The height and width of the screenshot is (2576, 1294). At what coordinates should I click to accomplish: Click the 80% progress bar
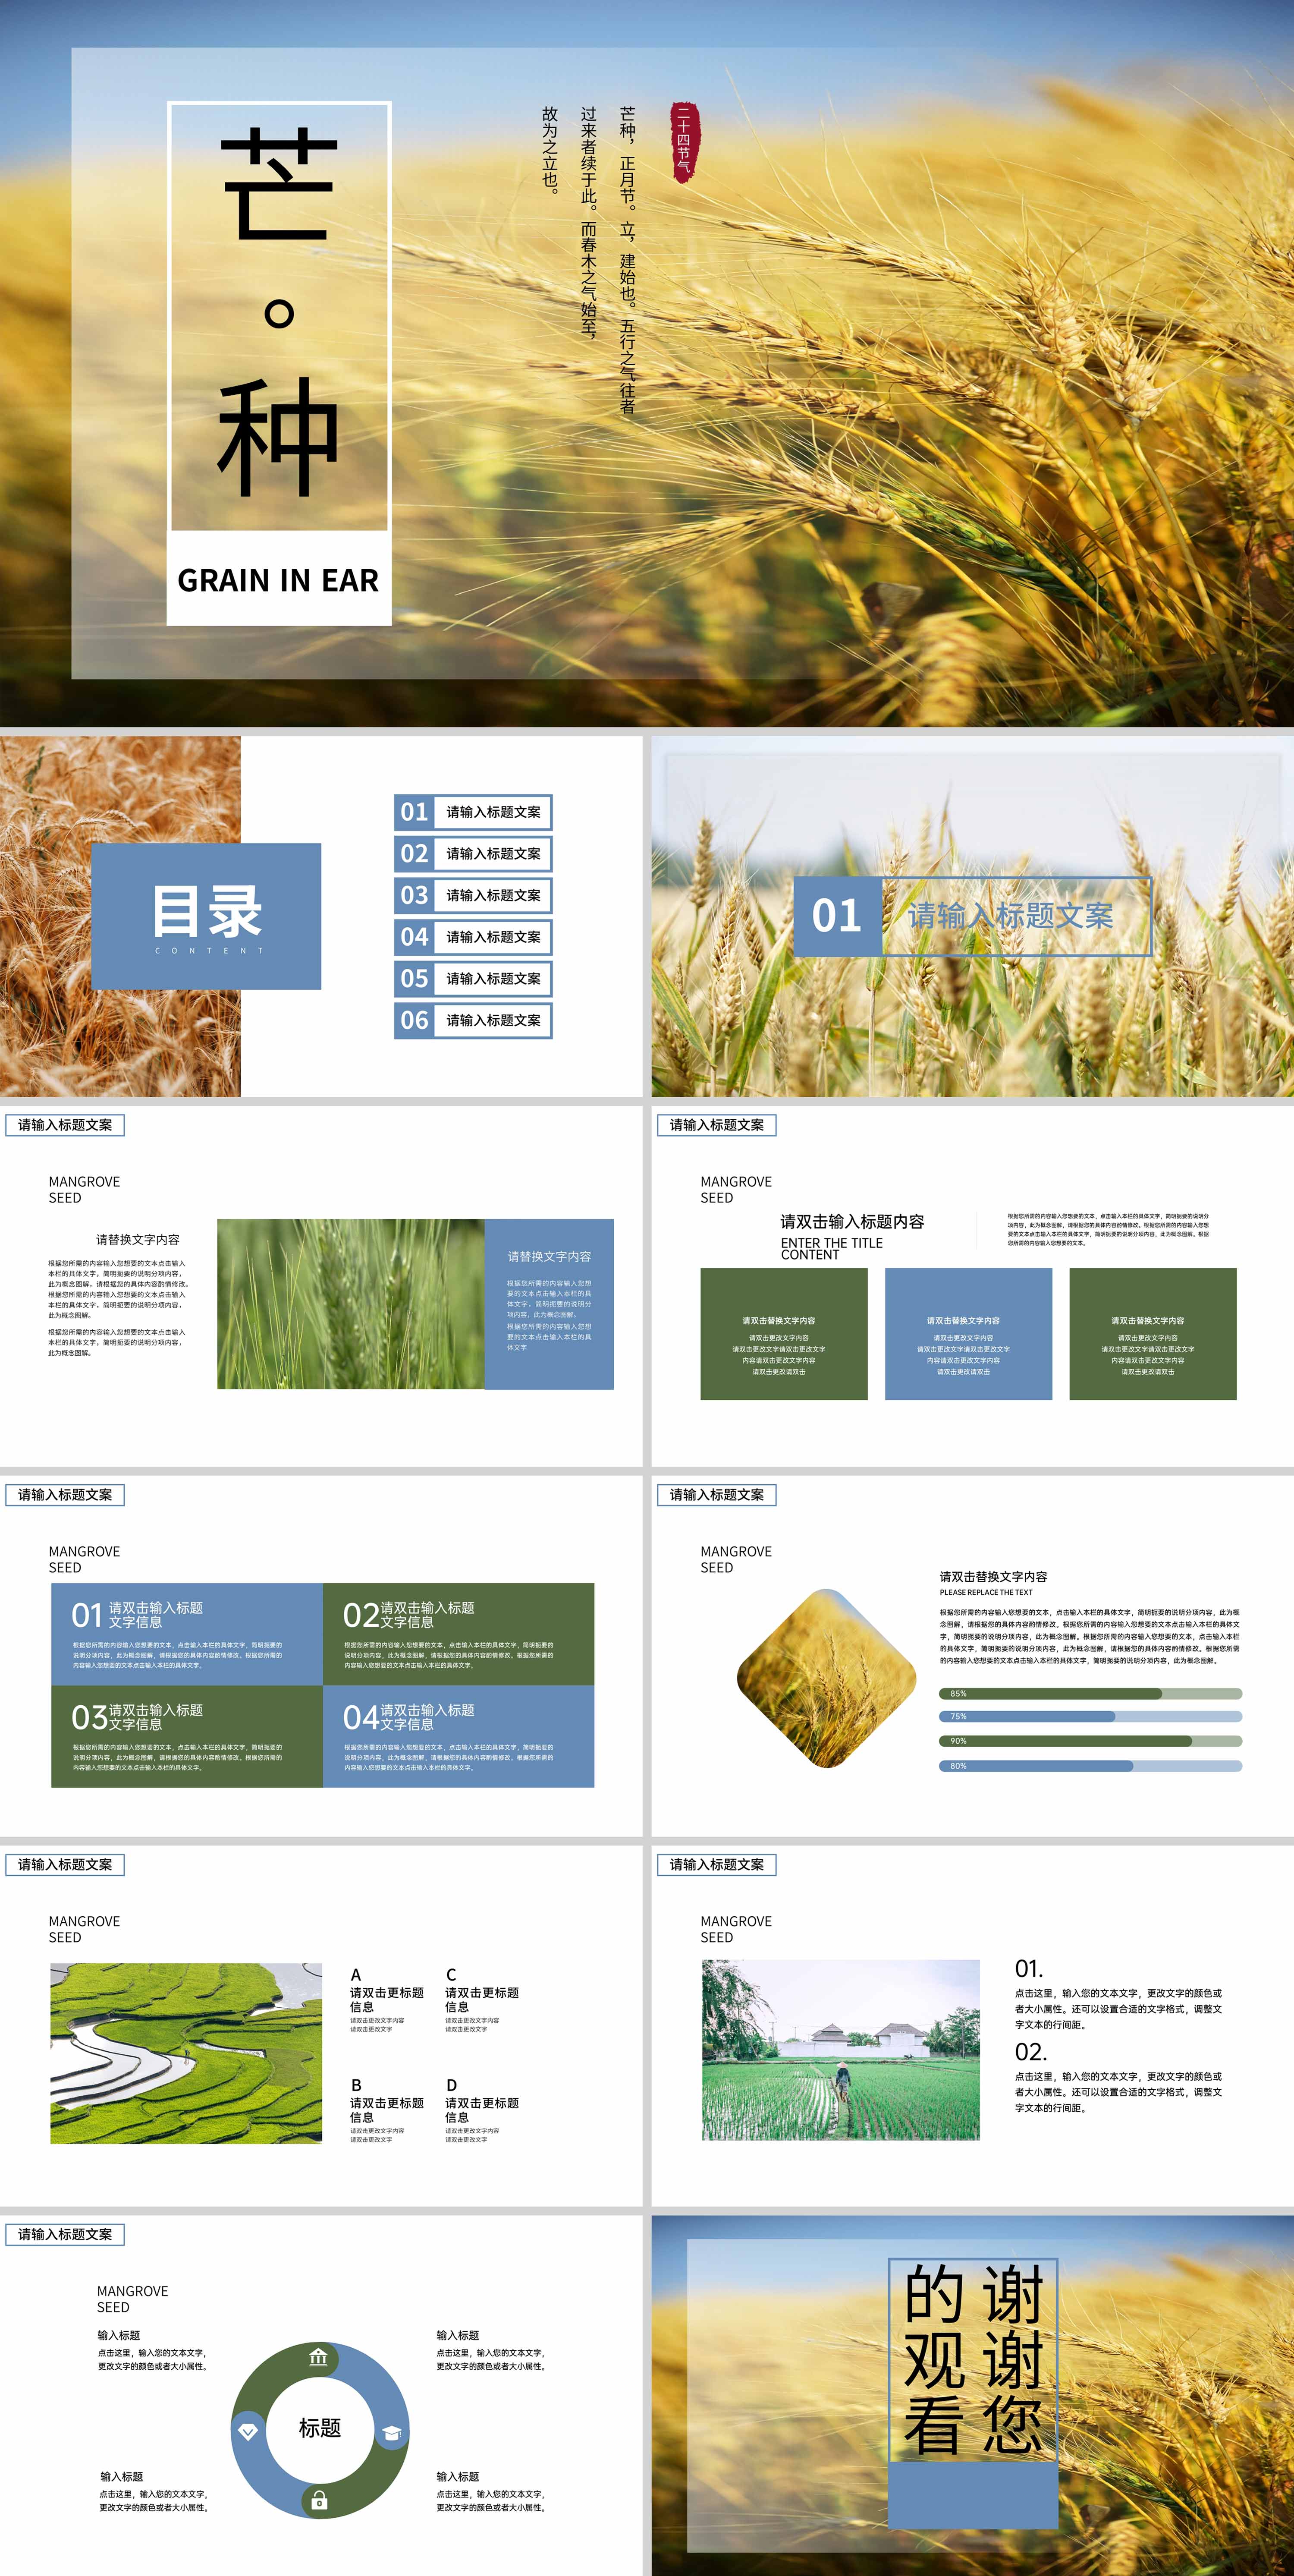tap(1090, 1766)
